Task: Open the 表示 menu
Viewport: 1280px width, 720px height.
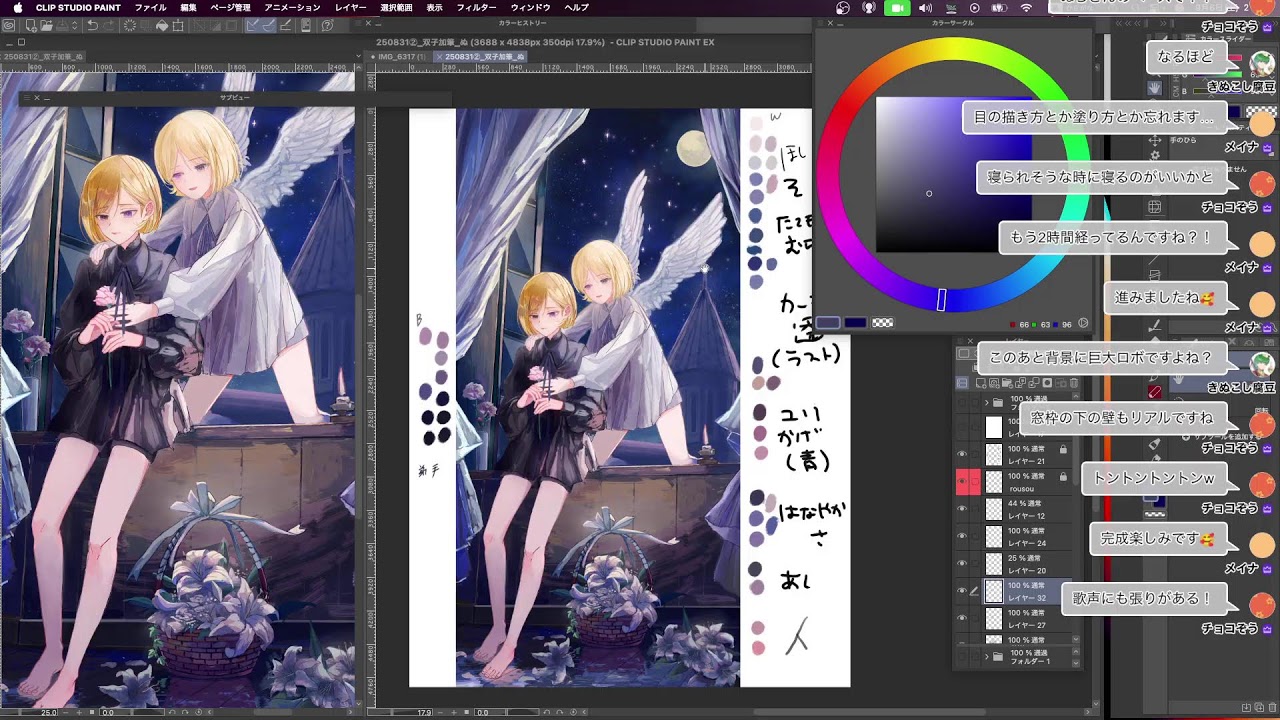Action: pos(434,8)
